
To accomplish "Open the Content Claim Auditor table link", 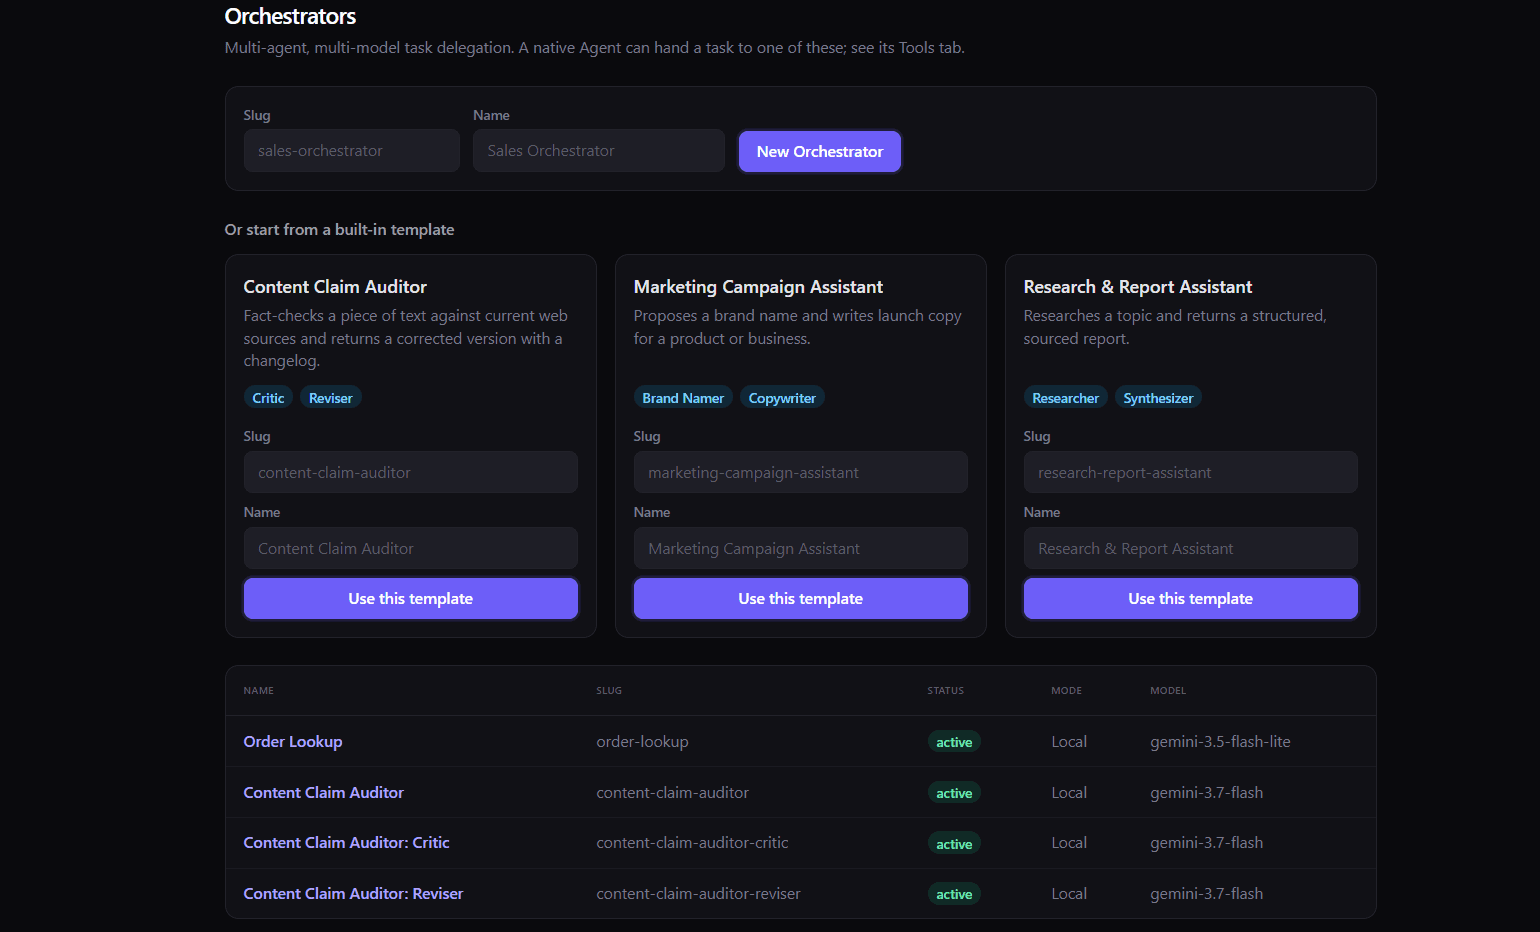I will pyautogui.click(x=324, y=792).
